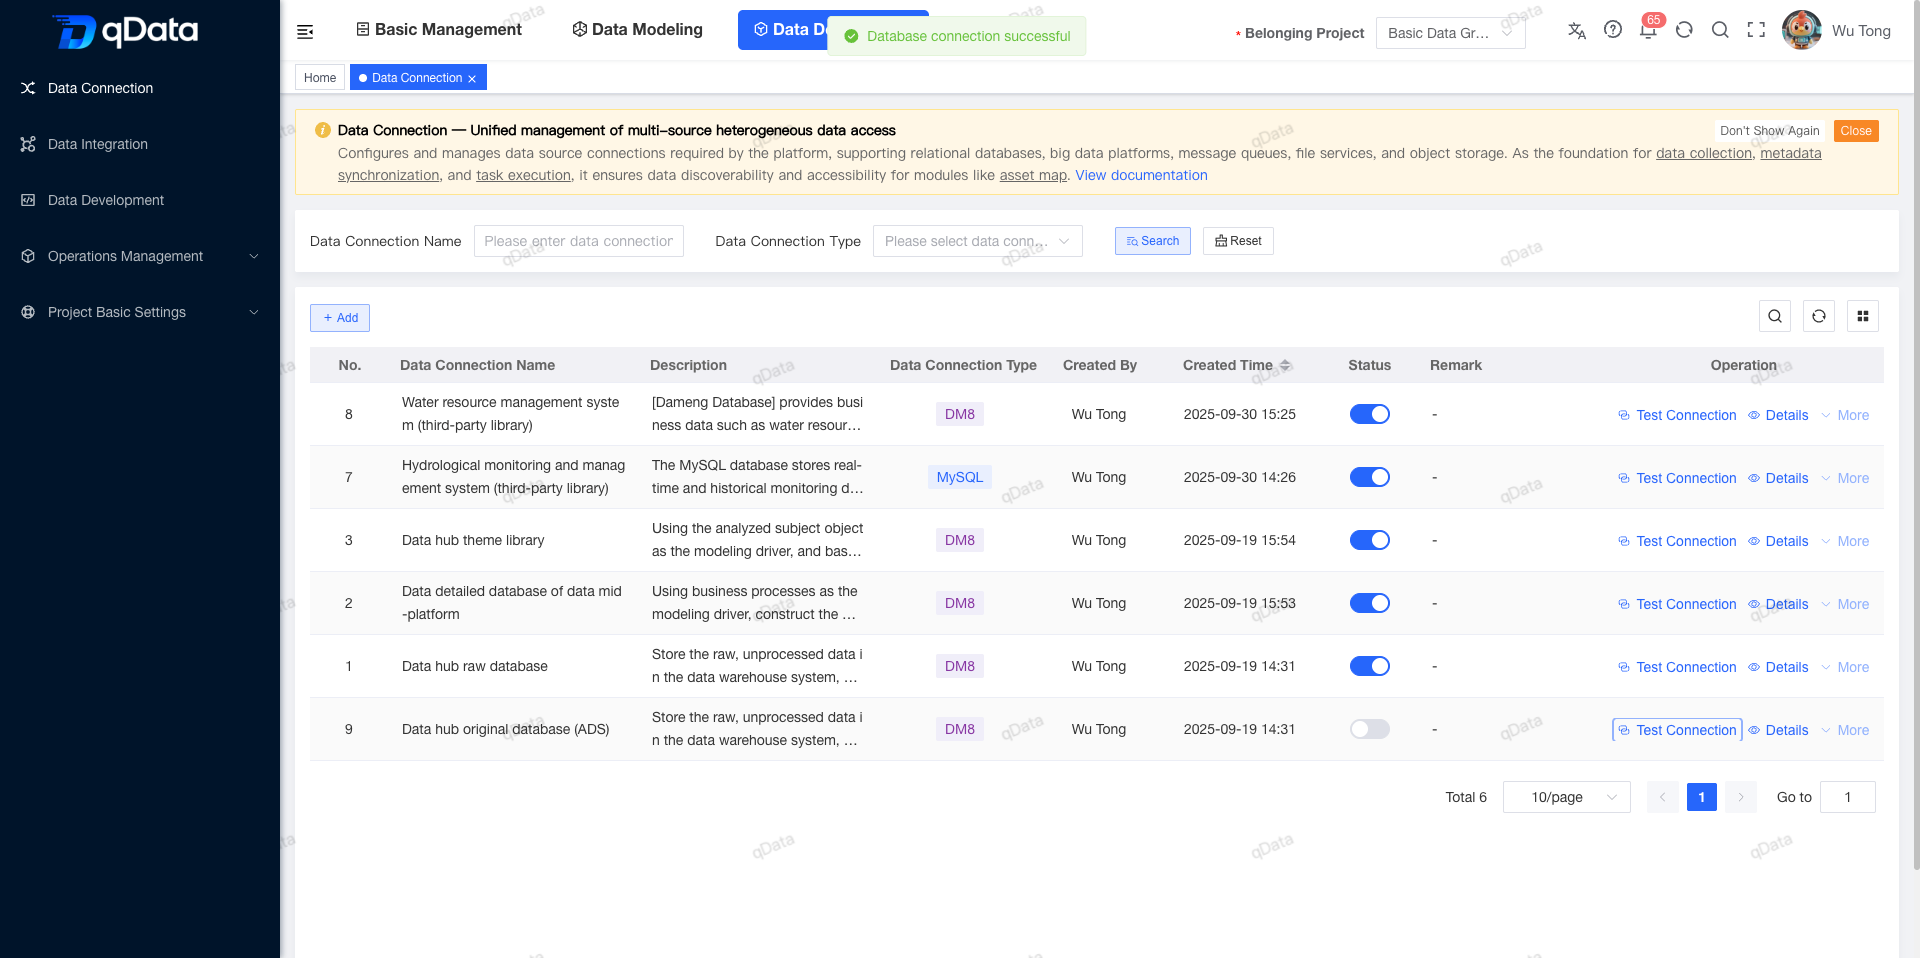Switch to Basic Management tab
1920x958 pixels.
[x=439, y=30]
